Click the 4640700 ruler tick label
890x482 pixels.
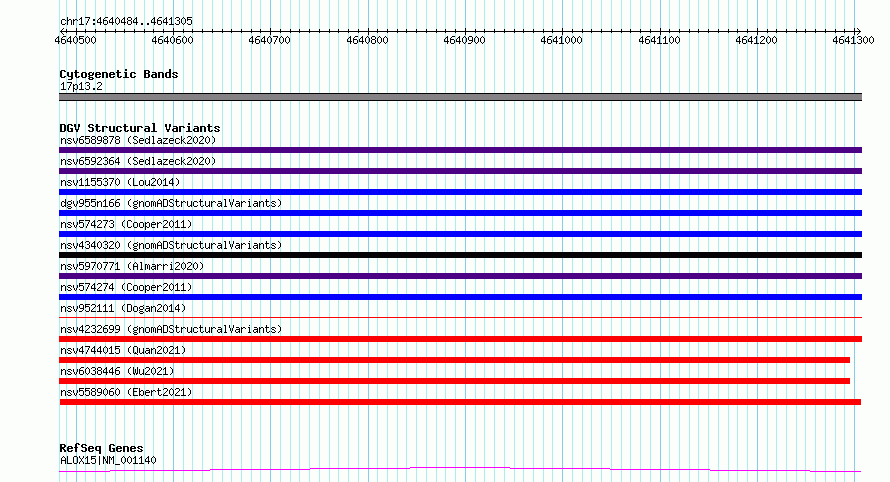[x=270, y=40]
